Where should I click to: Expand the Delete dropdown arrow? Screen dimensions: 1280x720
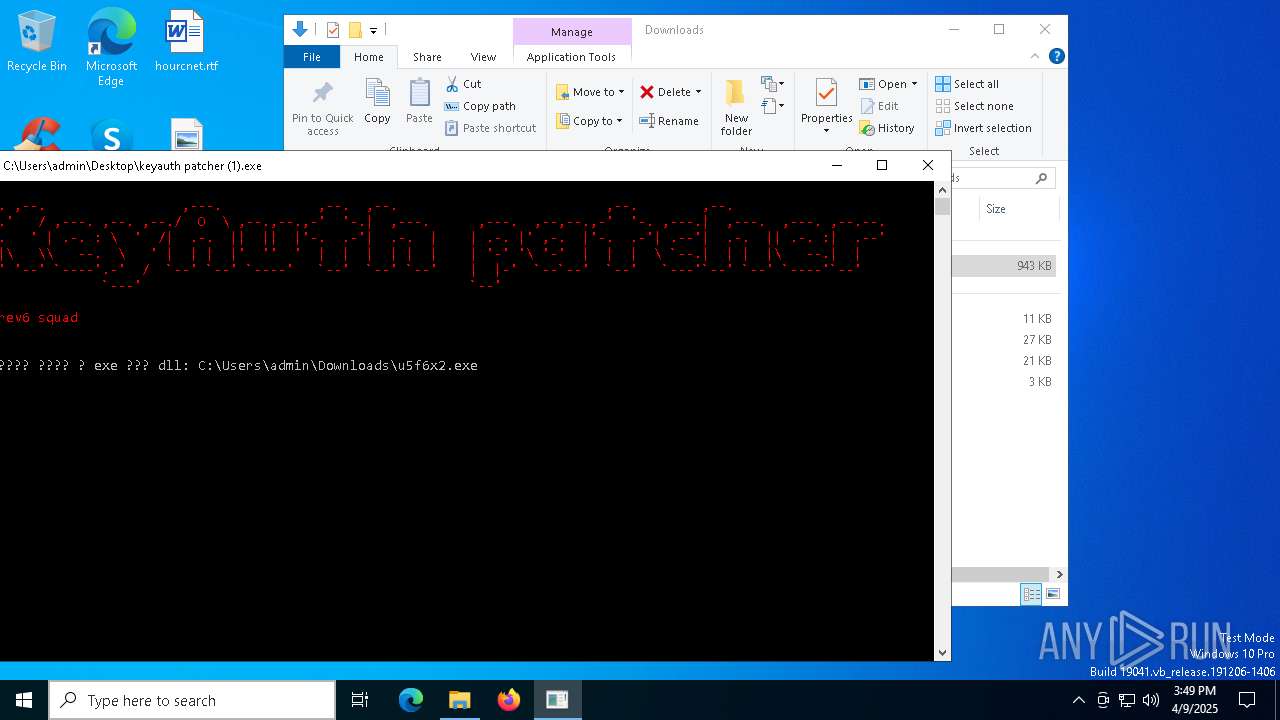tap(698, 92)
